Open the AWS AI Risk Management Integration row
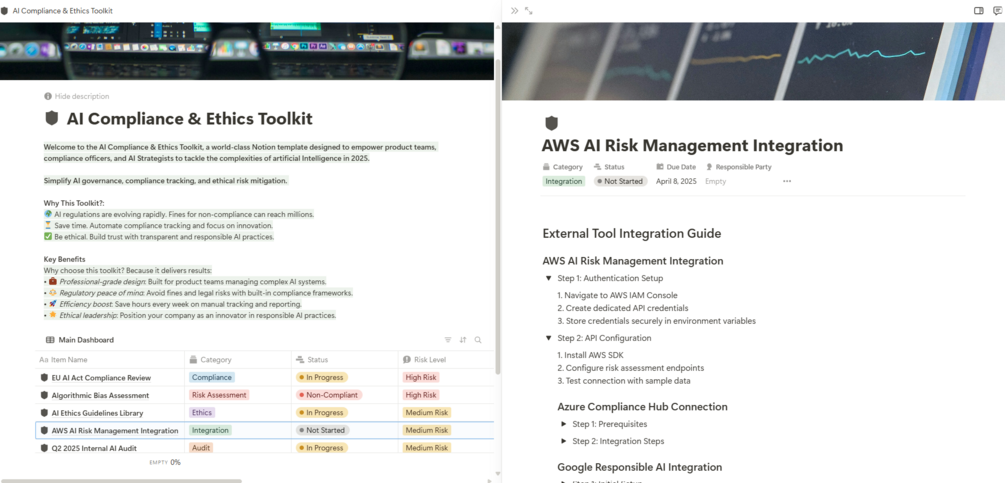This screenshot has width=1005, height=483. (265, 430)
